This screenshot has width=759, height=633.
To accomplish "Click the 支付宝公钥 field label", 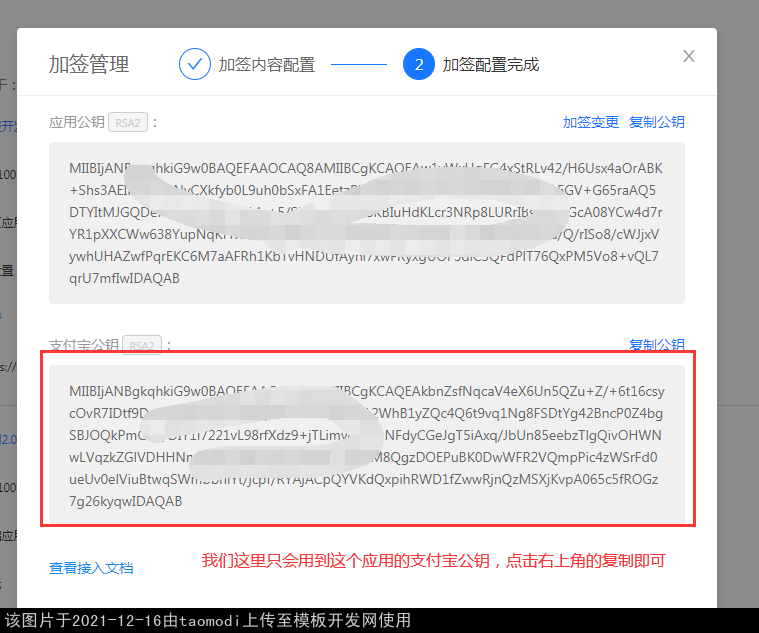I will pos(83,346).
